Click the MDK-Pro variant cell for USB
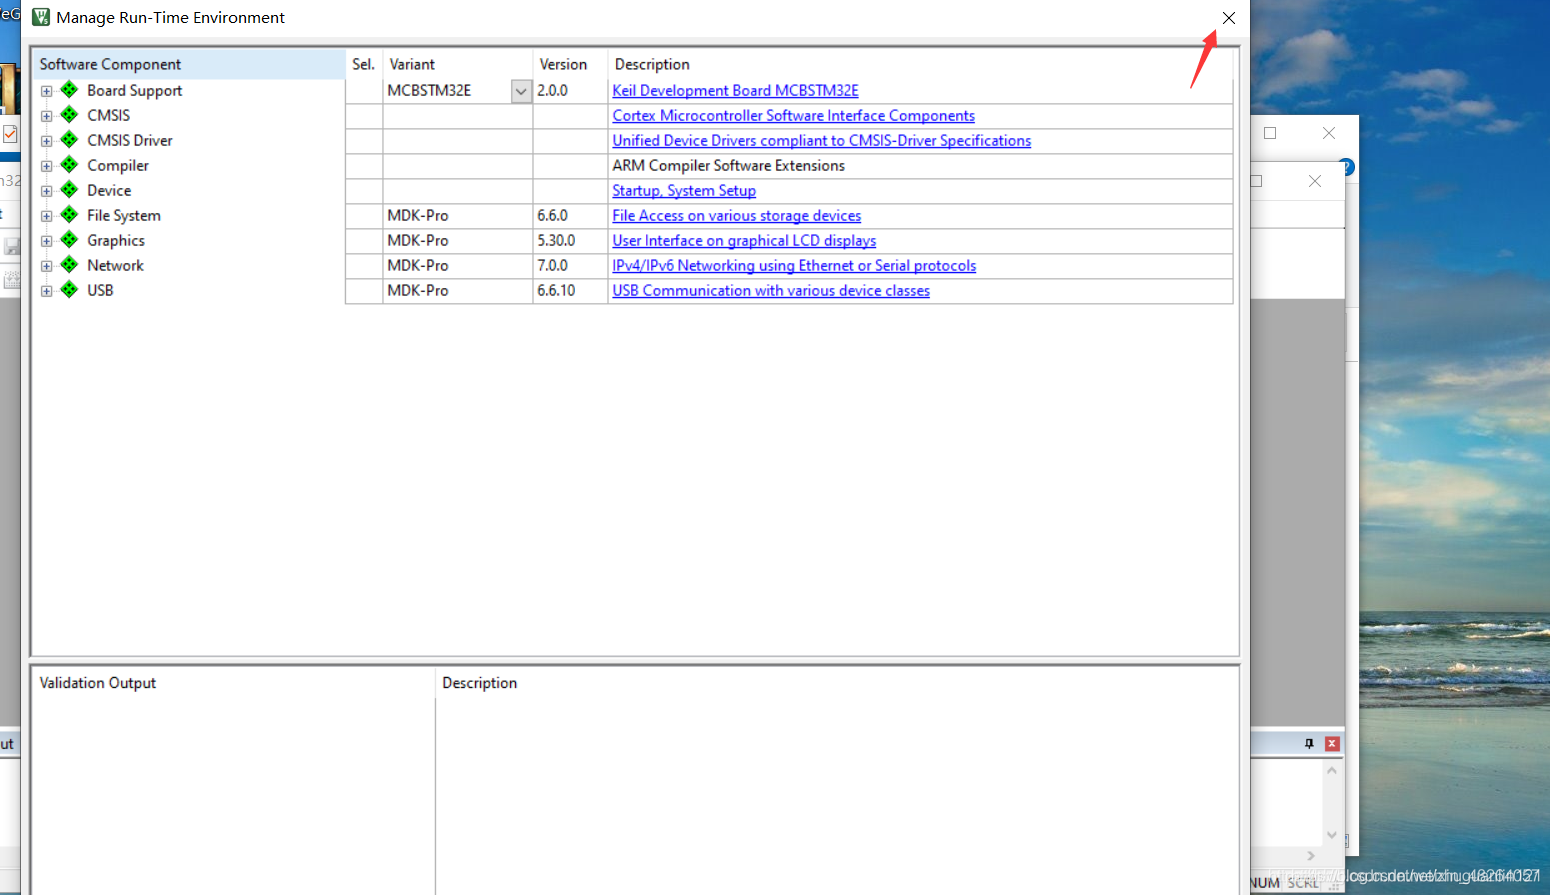Image resolution: width=1550 pixels, height=895 pixels. [458, 290]
